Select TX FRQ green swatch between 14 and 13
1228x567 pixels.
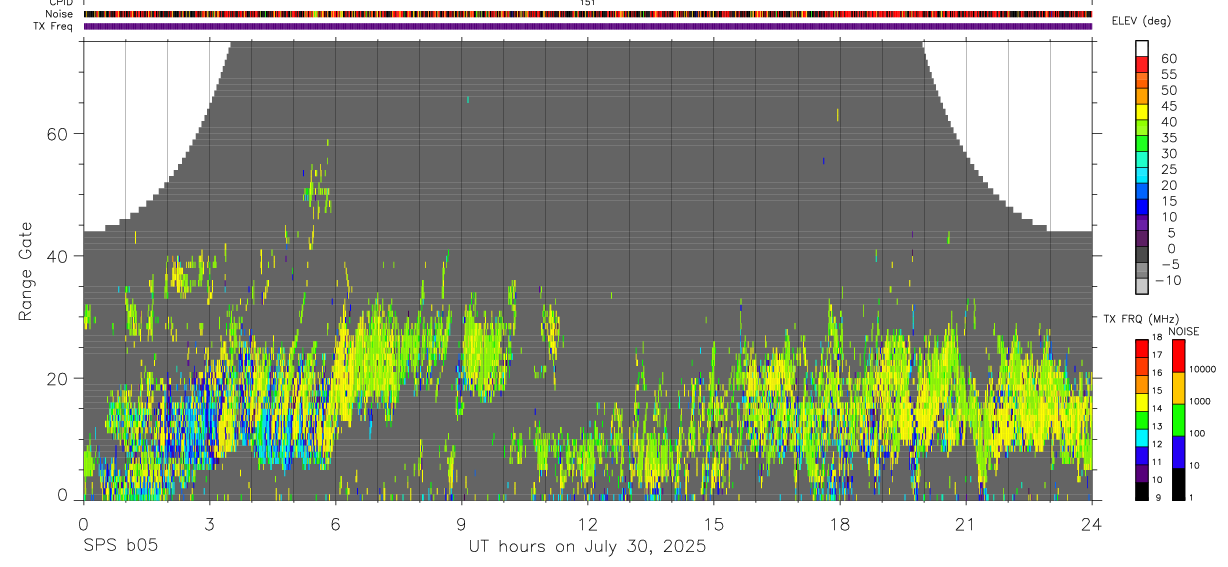[x=1142, y=420]
